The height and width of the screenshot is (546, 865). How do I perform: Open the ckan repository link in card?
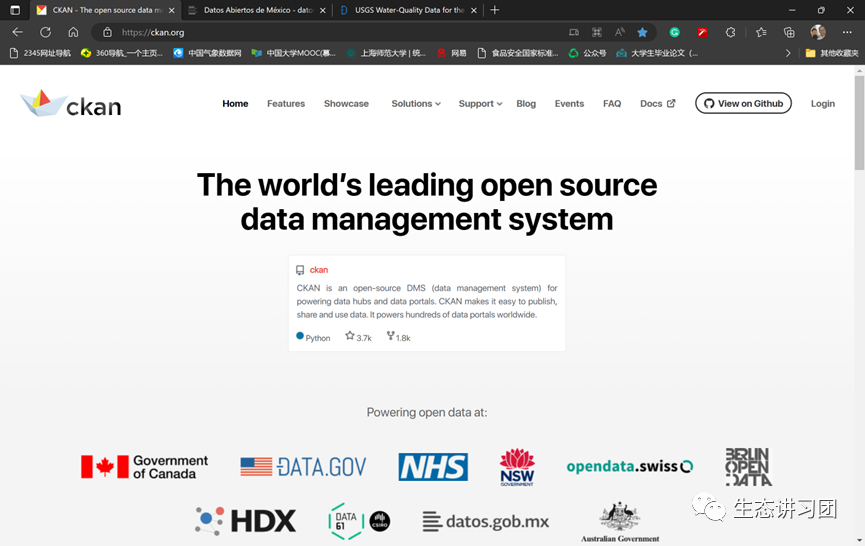[x=319, y=270]
